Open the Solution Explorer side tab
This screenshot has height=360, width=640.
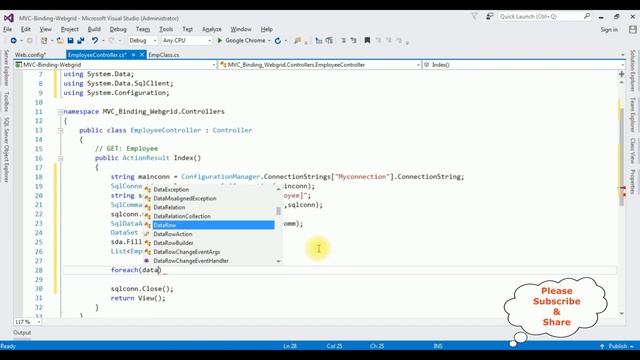pyautogui.click(x=633, y=70)
